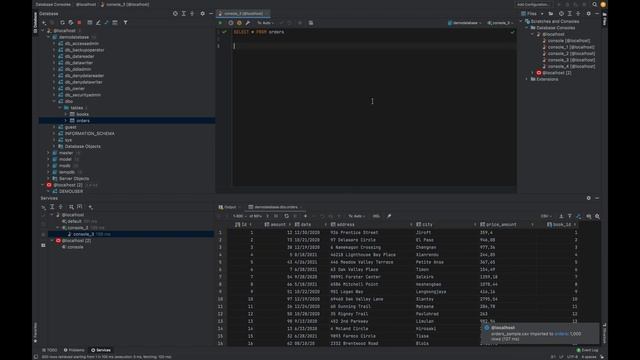The image size is (640, 360).
Task: Open the table editor icon in Database toolbar
Action: pyautogui.click(x=90, y=23)
